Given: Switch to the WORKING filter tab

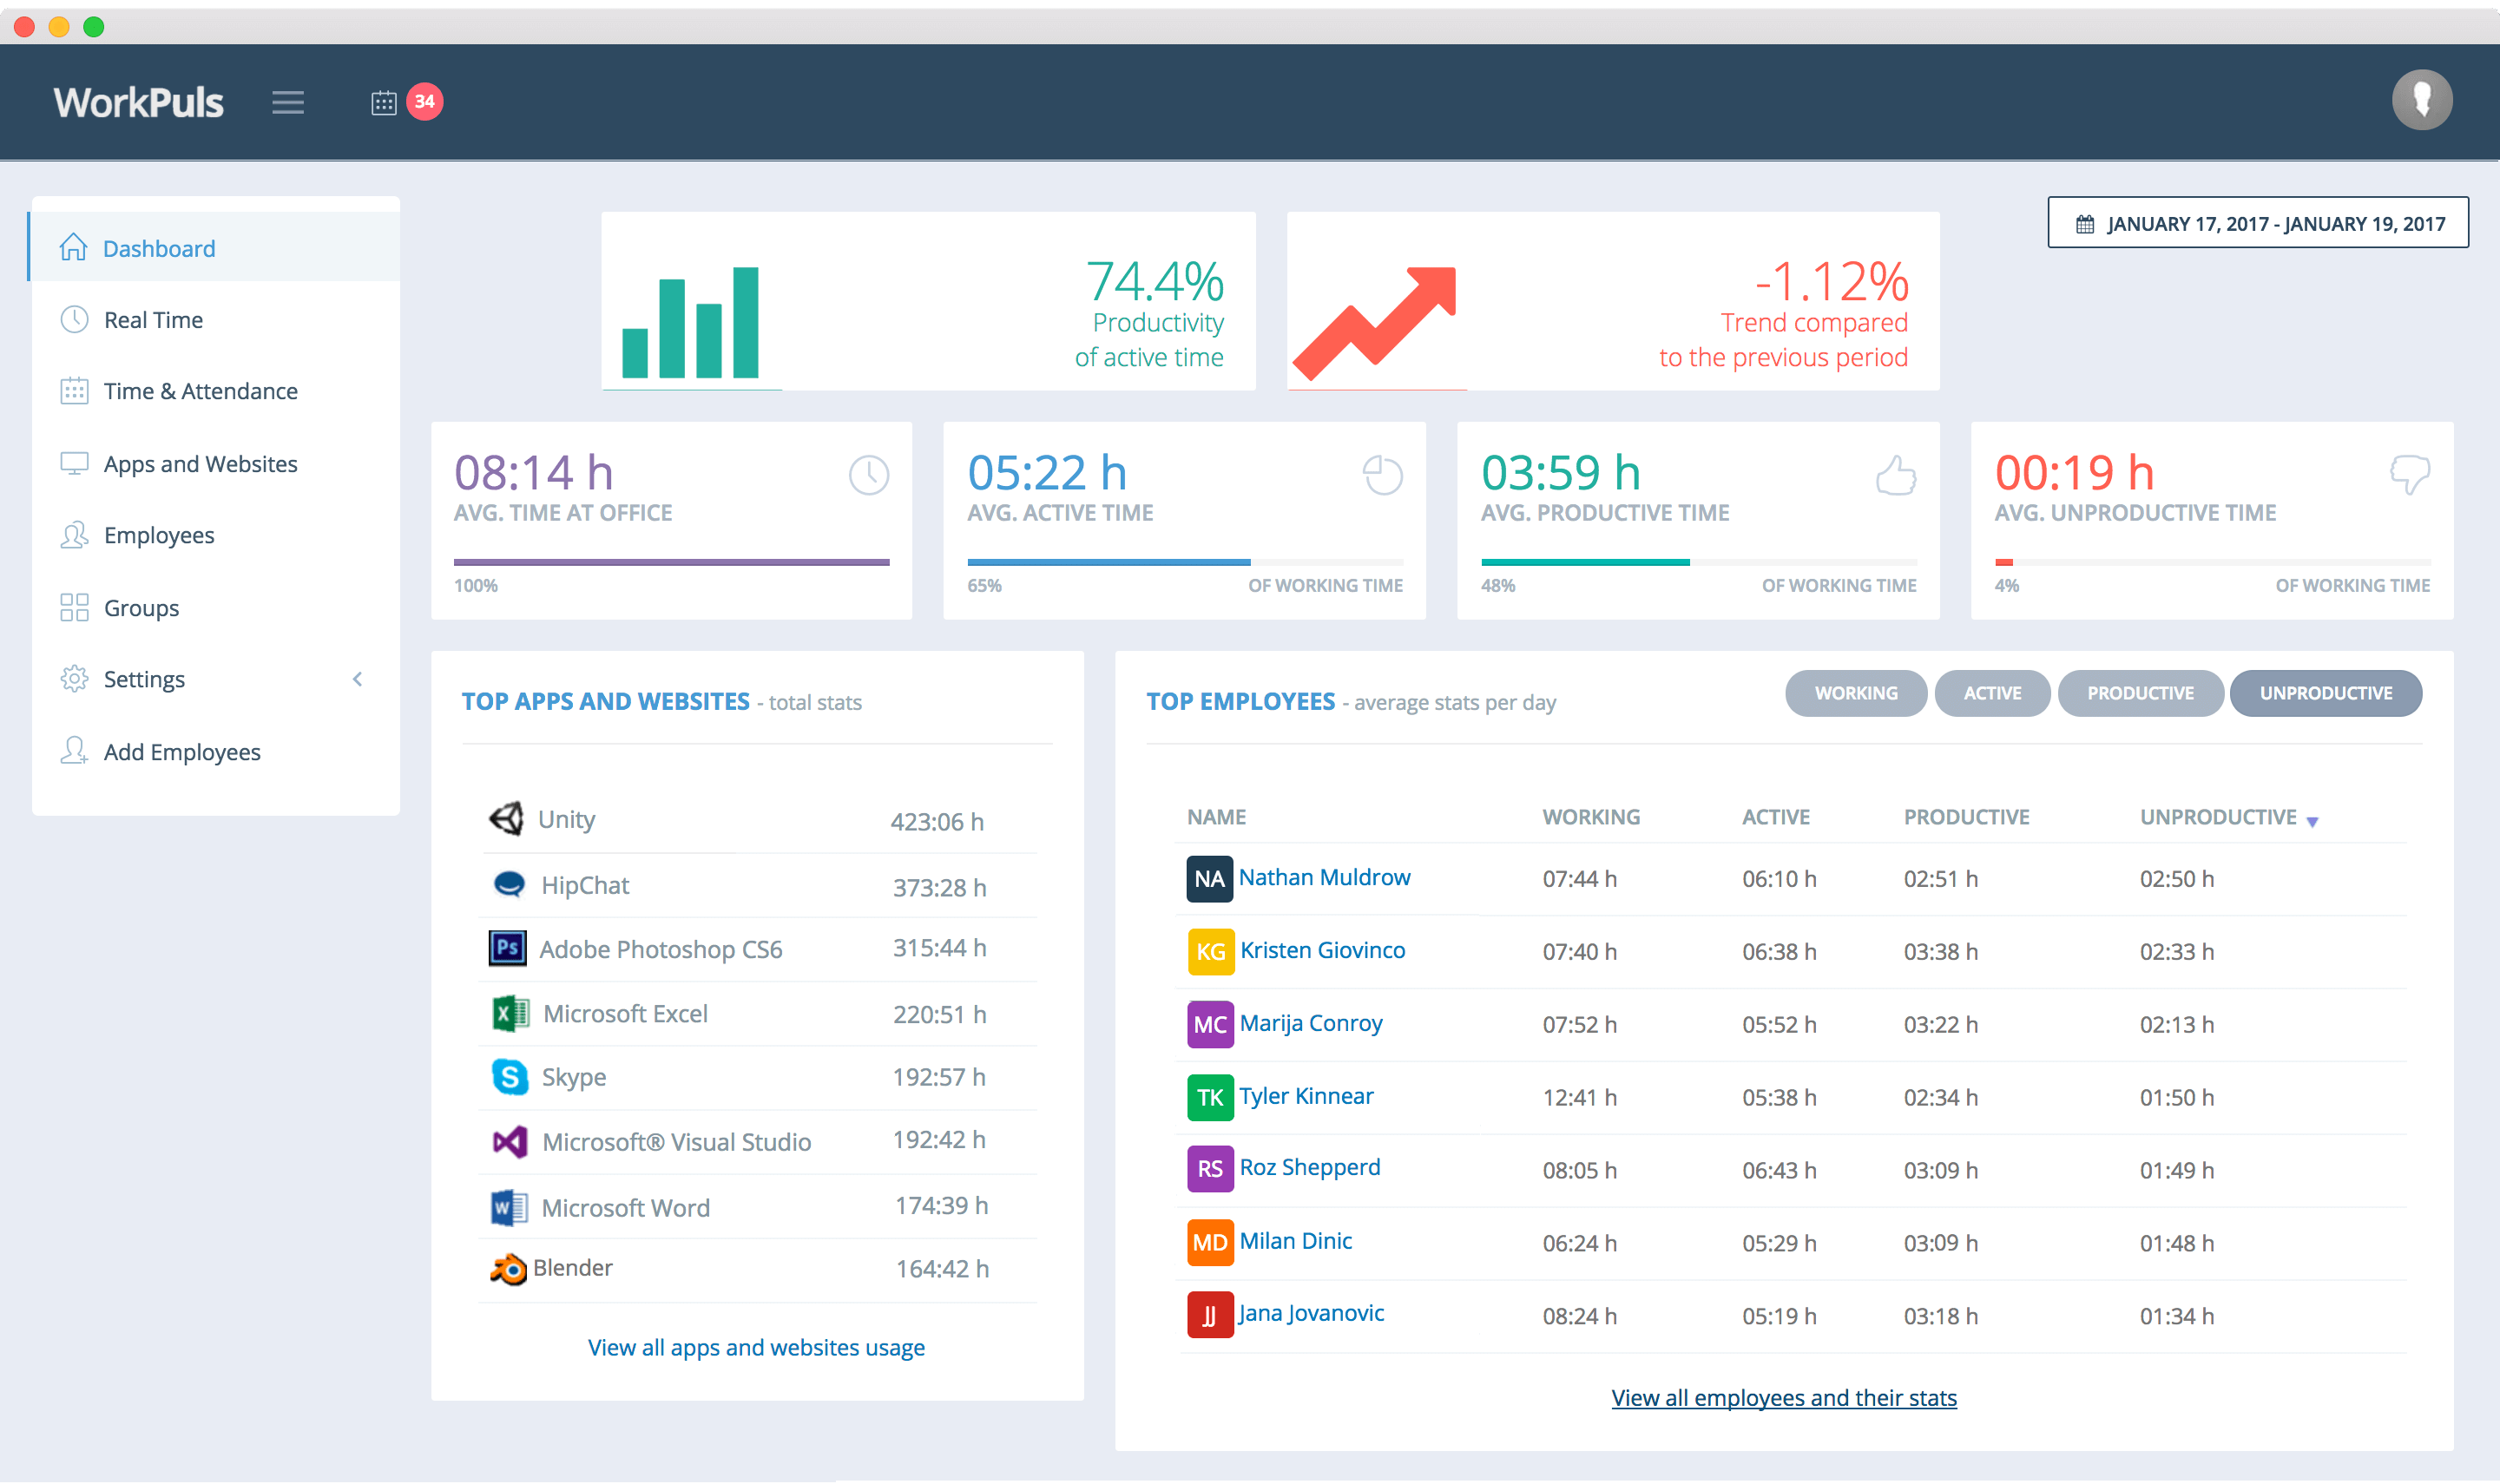Looking at the screenshot, I should 1855,693.
